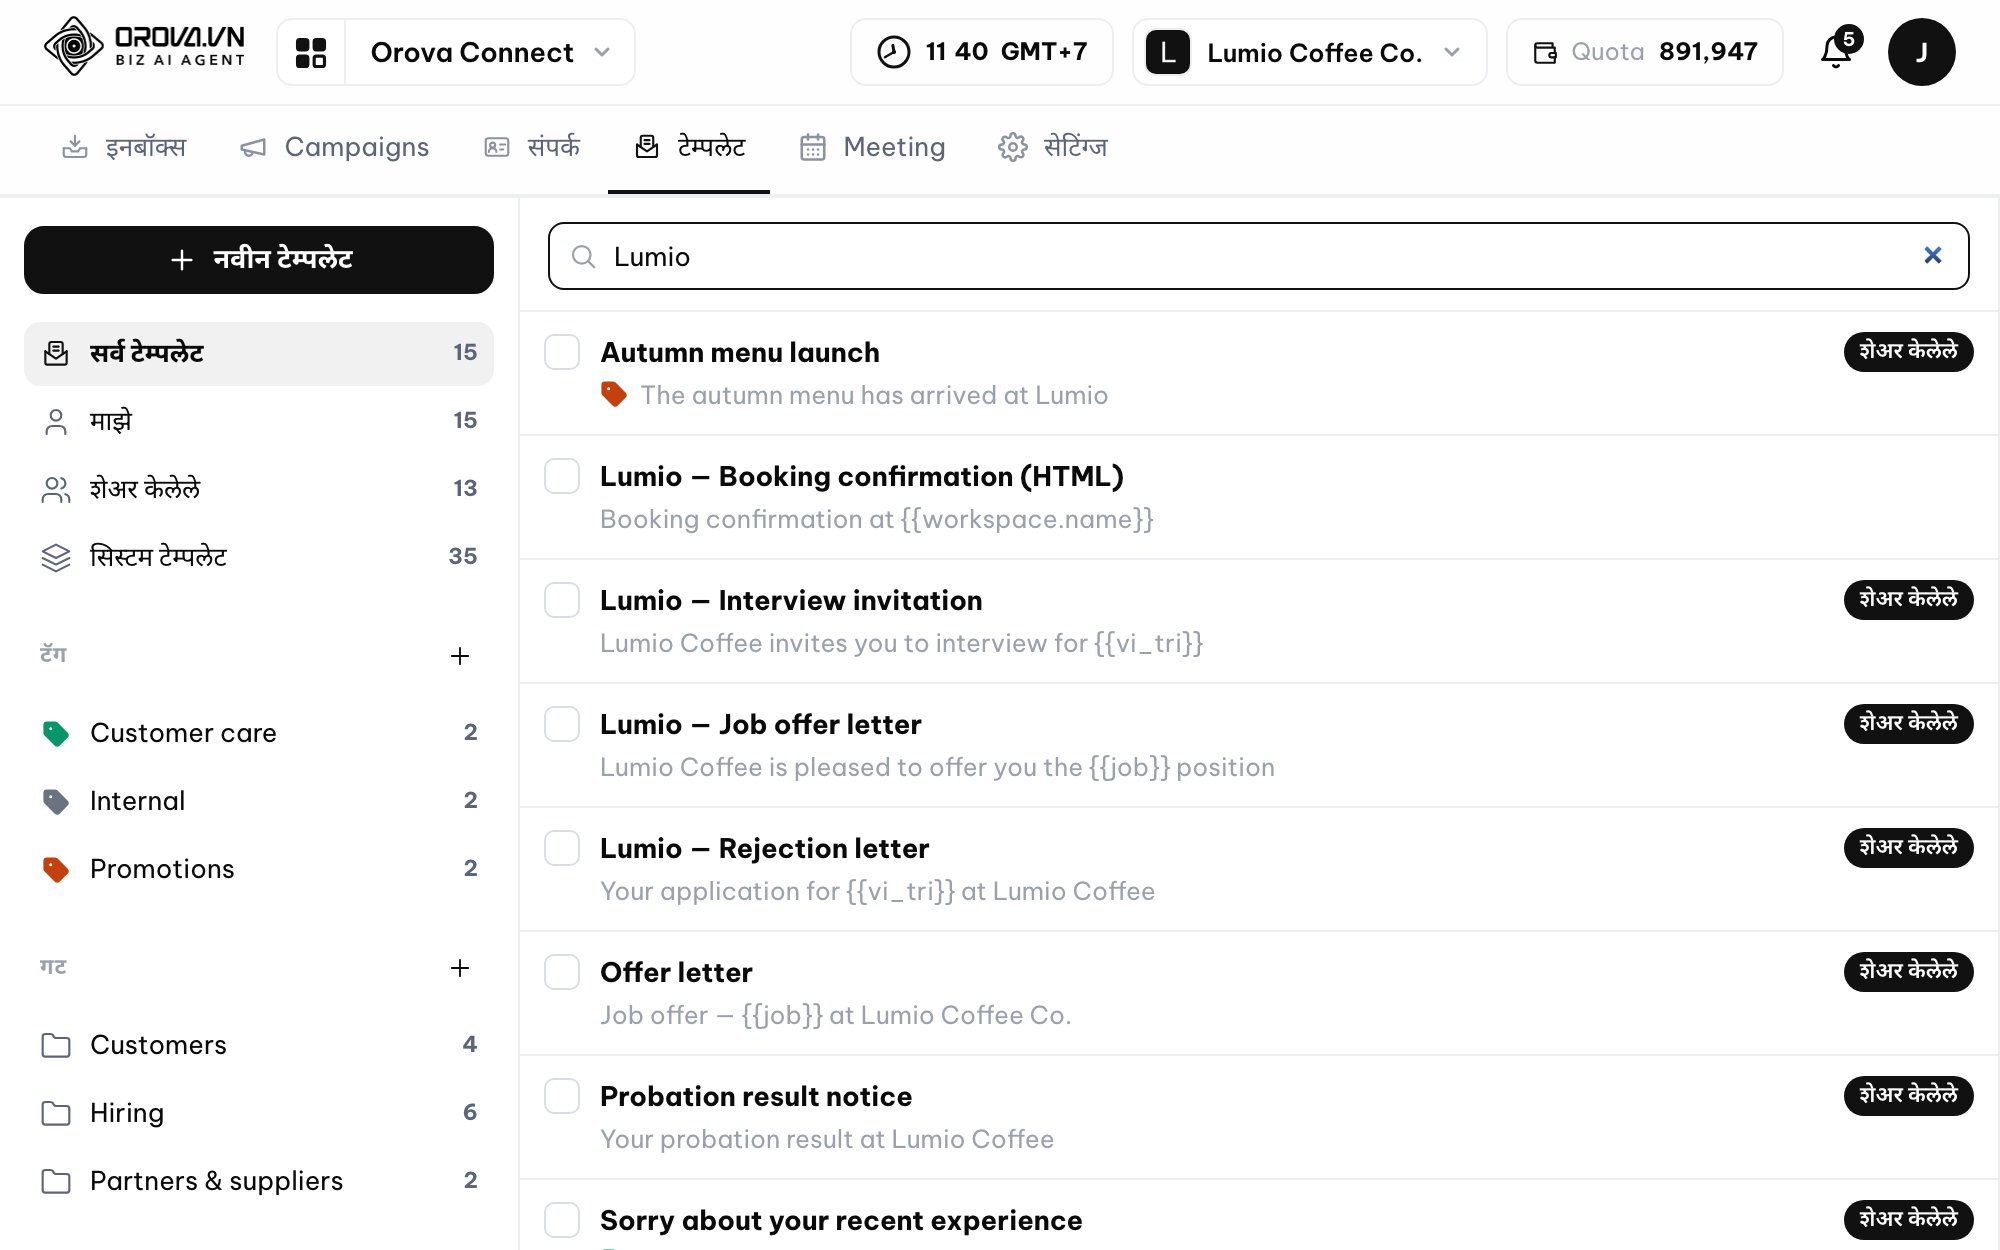Click the Hiring folder icon

pos(56,1113)
